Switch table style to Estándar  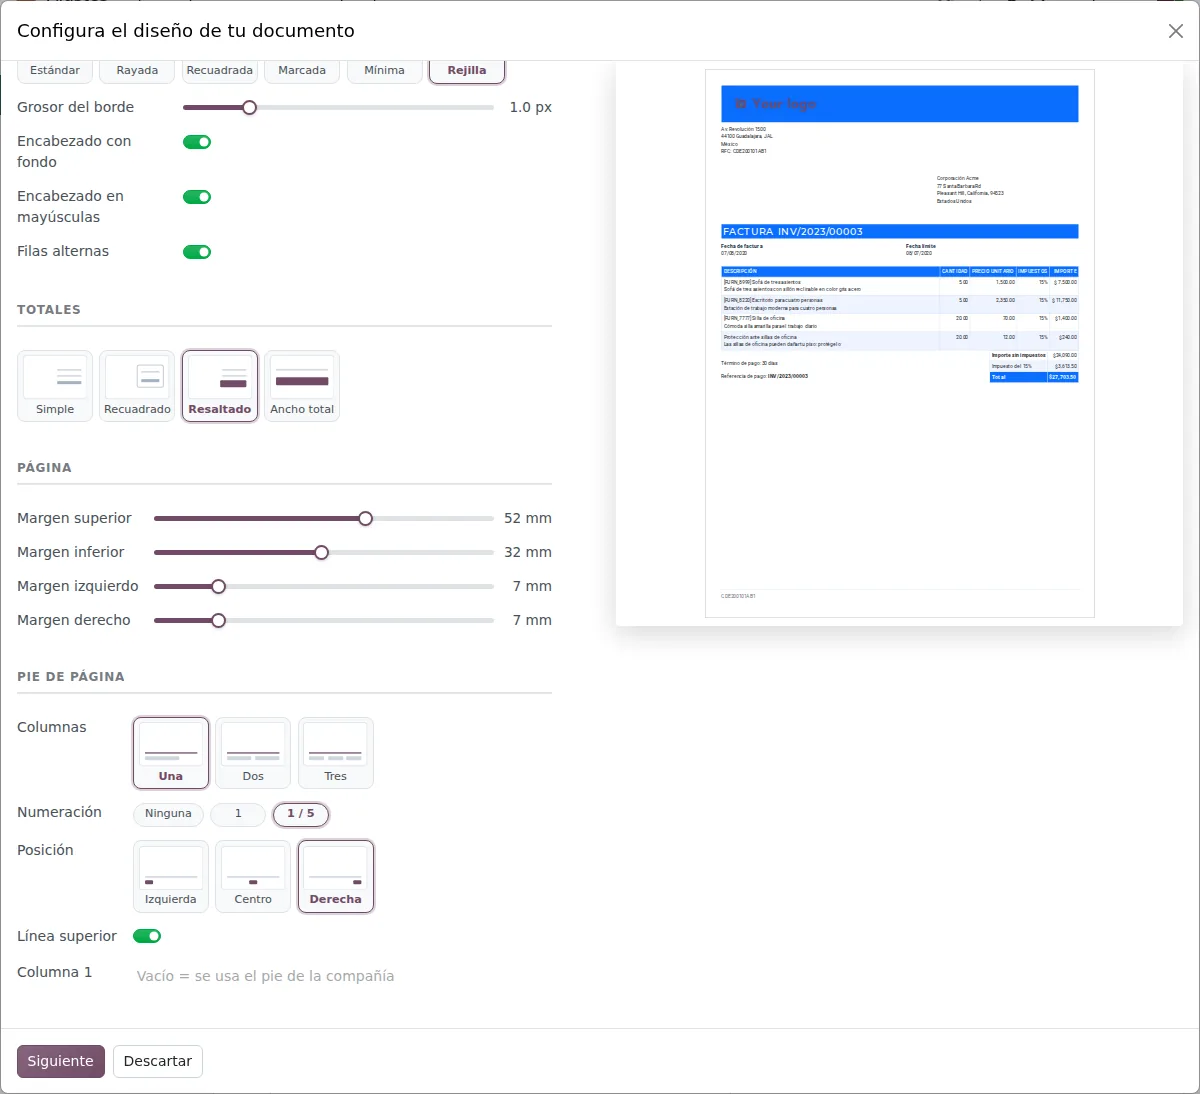point(55,71)
